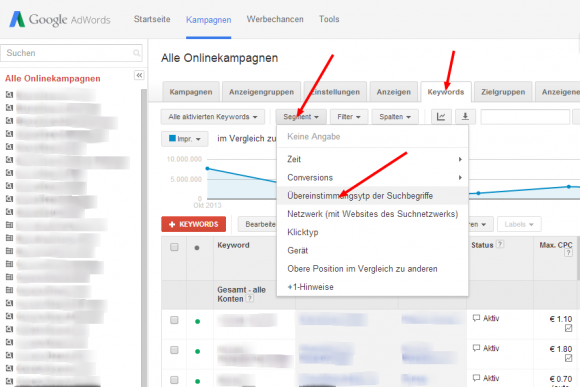The width and height of the screenshot is (580, 387).
Task: Click the search magnifier icon
Action: pos(136,53)
